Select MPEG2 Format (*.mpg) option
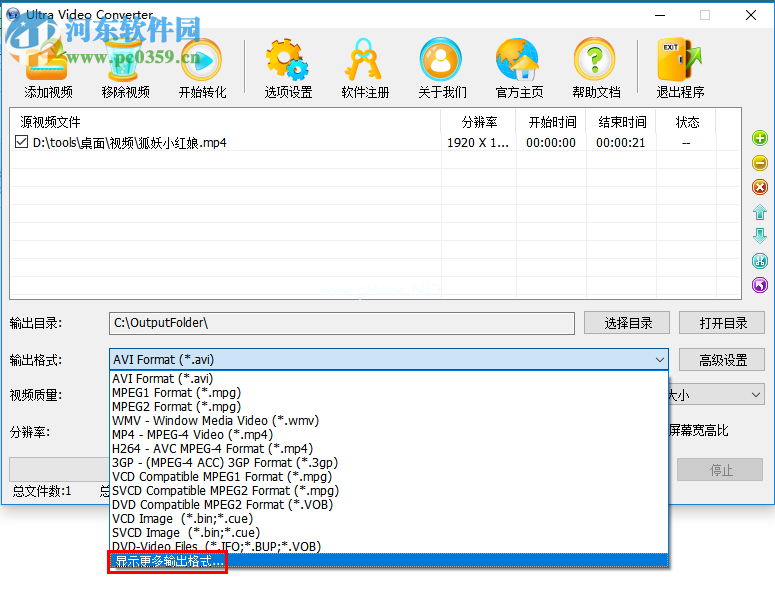Image resolution: width=775 pixels, height=597 pixels. click(x=388, y=407)
